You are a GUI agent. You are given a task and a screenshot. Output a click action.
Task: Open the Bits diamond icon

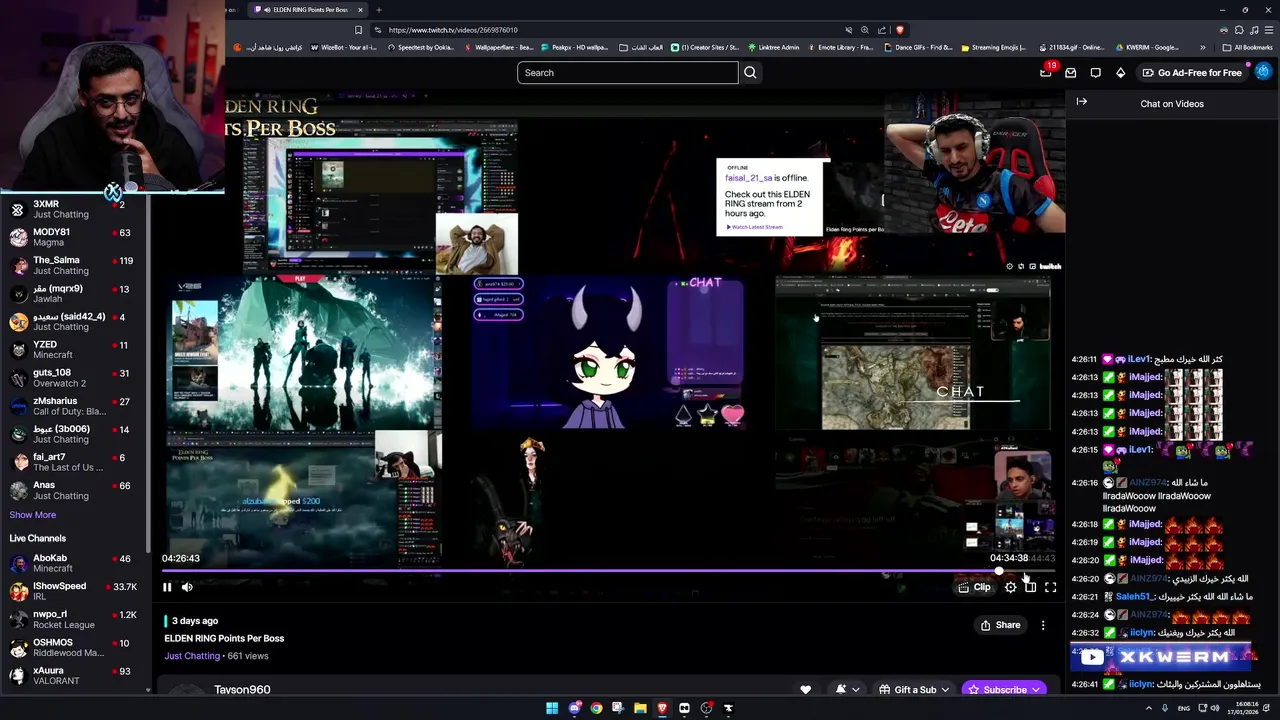coord(1121,72)
